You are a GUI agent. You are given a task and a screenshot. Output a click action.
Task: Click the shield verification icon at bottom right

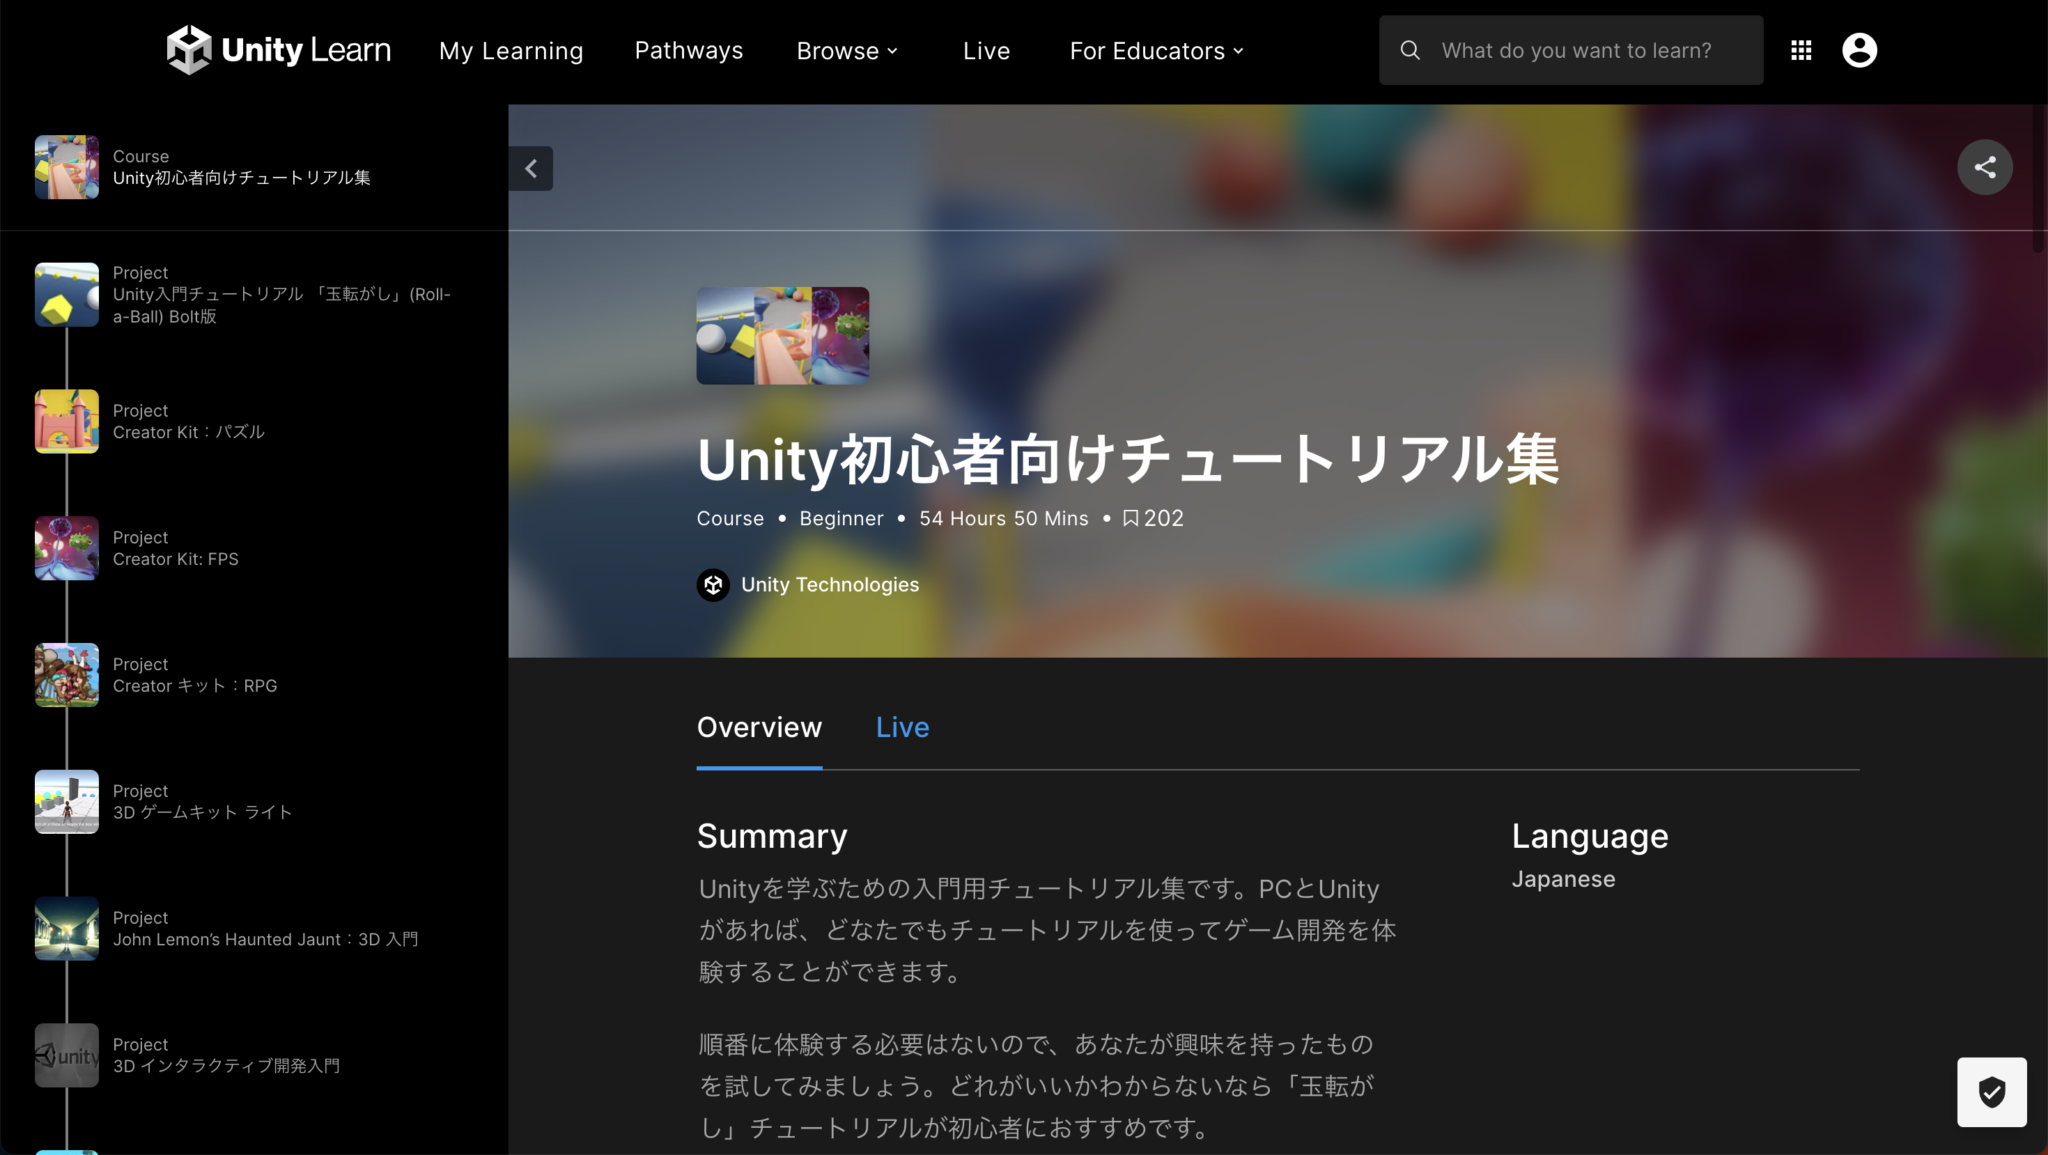pos(1992,1092)
